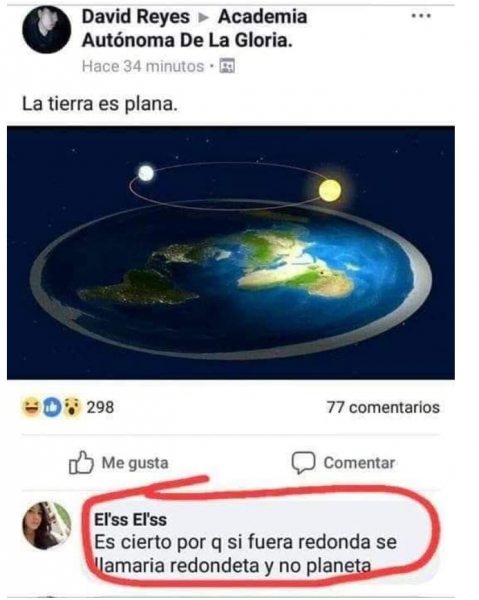Image resolution: width=479 pixels, height=600 pixels.
Task: Click the thumbs-up Me gusta icon
Action: [x=81, y=463]
